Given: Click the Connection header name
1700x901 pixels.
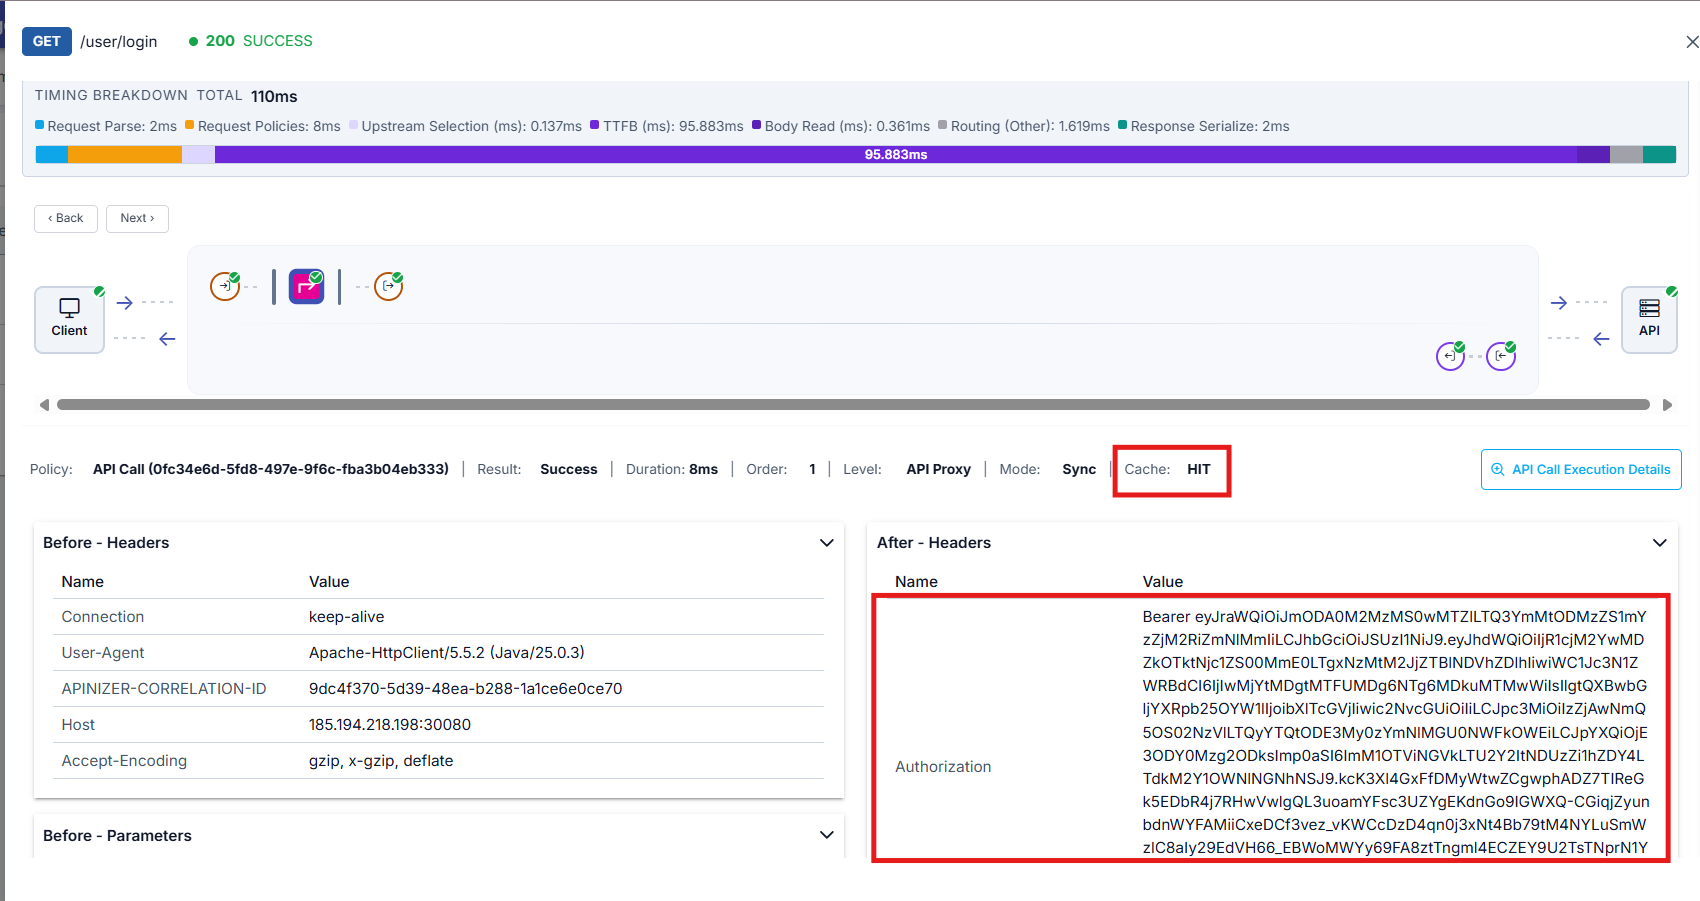Looking at the screenshot, I should coord(103,617).
